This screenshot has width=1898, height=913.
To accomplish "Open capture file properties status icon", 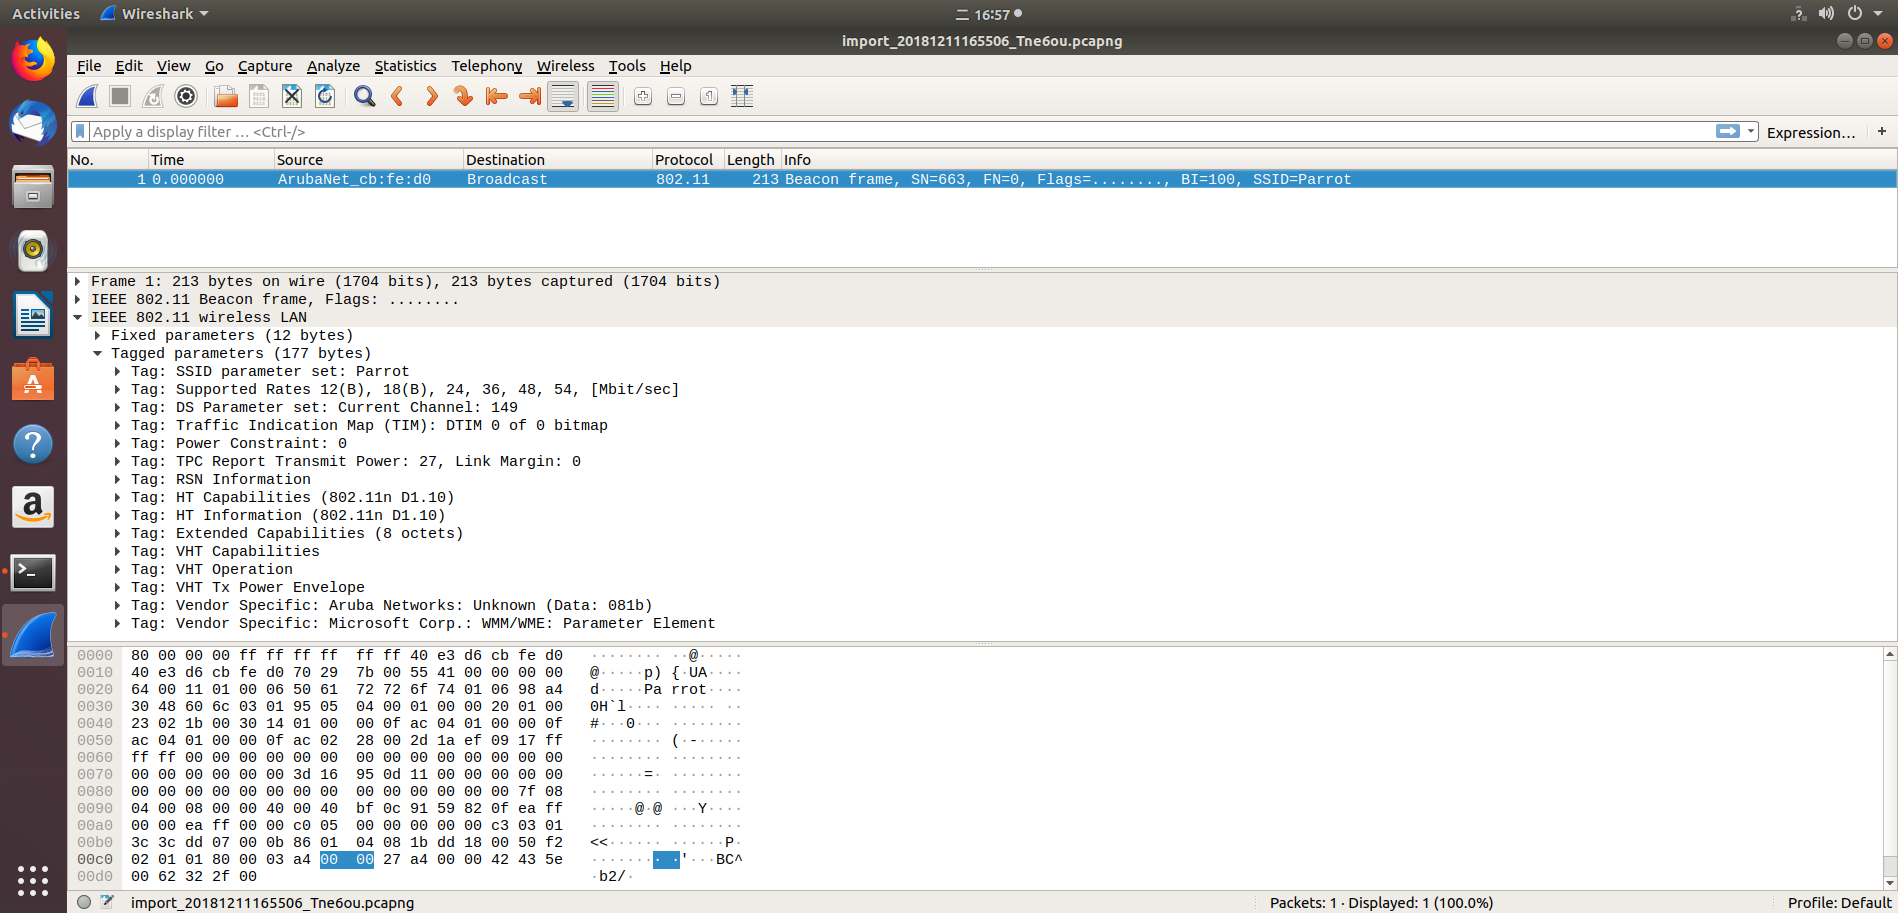I will point(107,902).
